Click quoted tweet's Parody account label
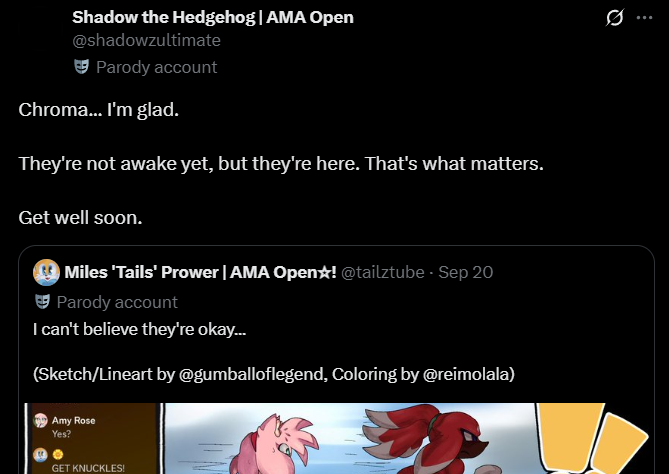 117,302
